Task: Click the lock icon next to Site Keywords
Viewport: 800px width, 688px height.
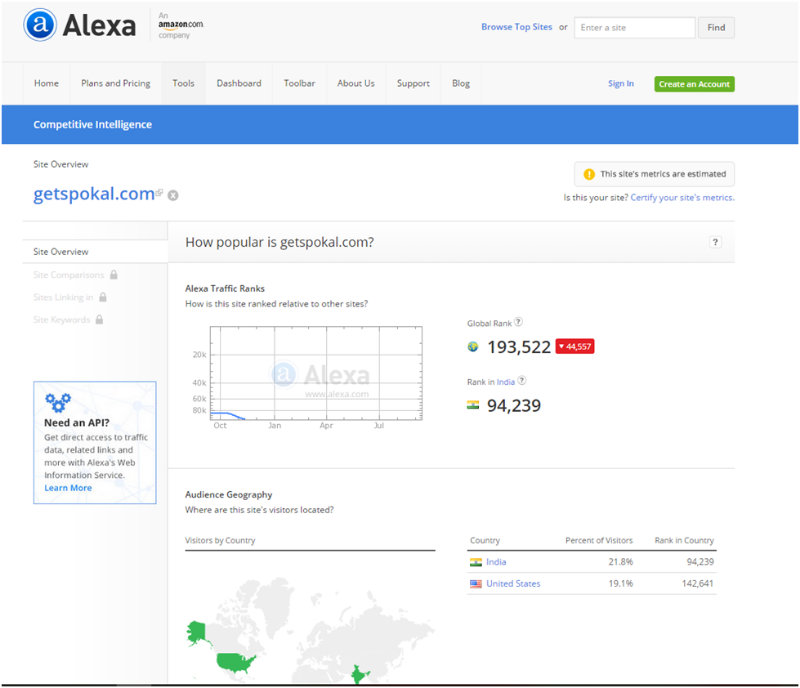Action: point(99,320)
